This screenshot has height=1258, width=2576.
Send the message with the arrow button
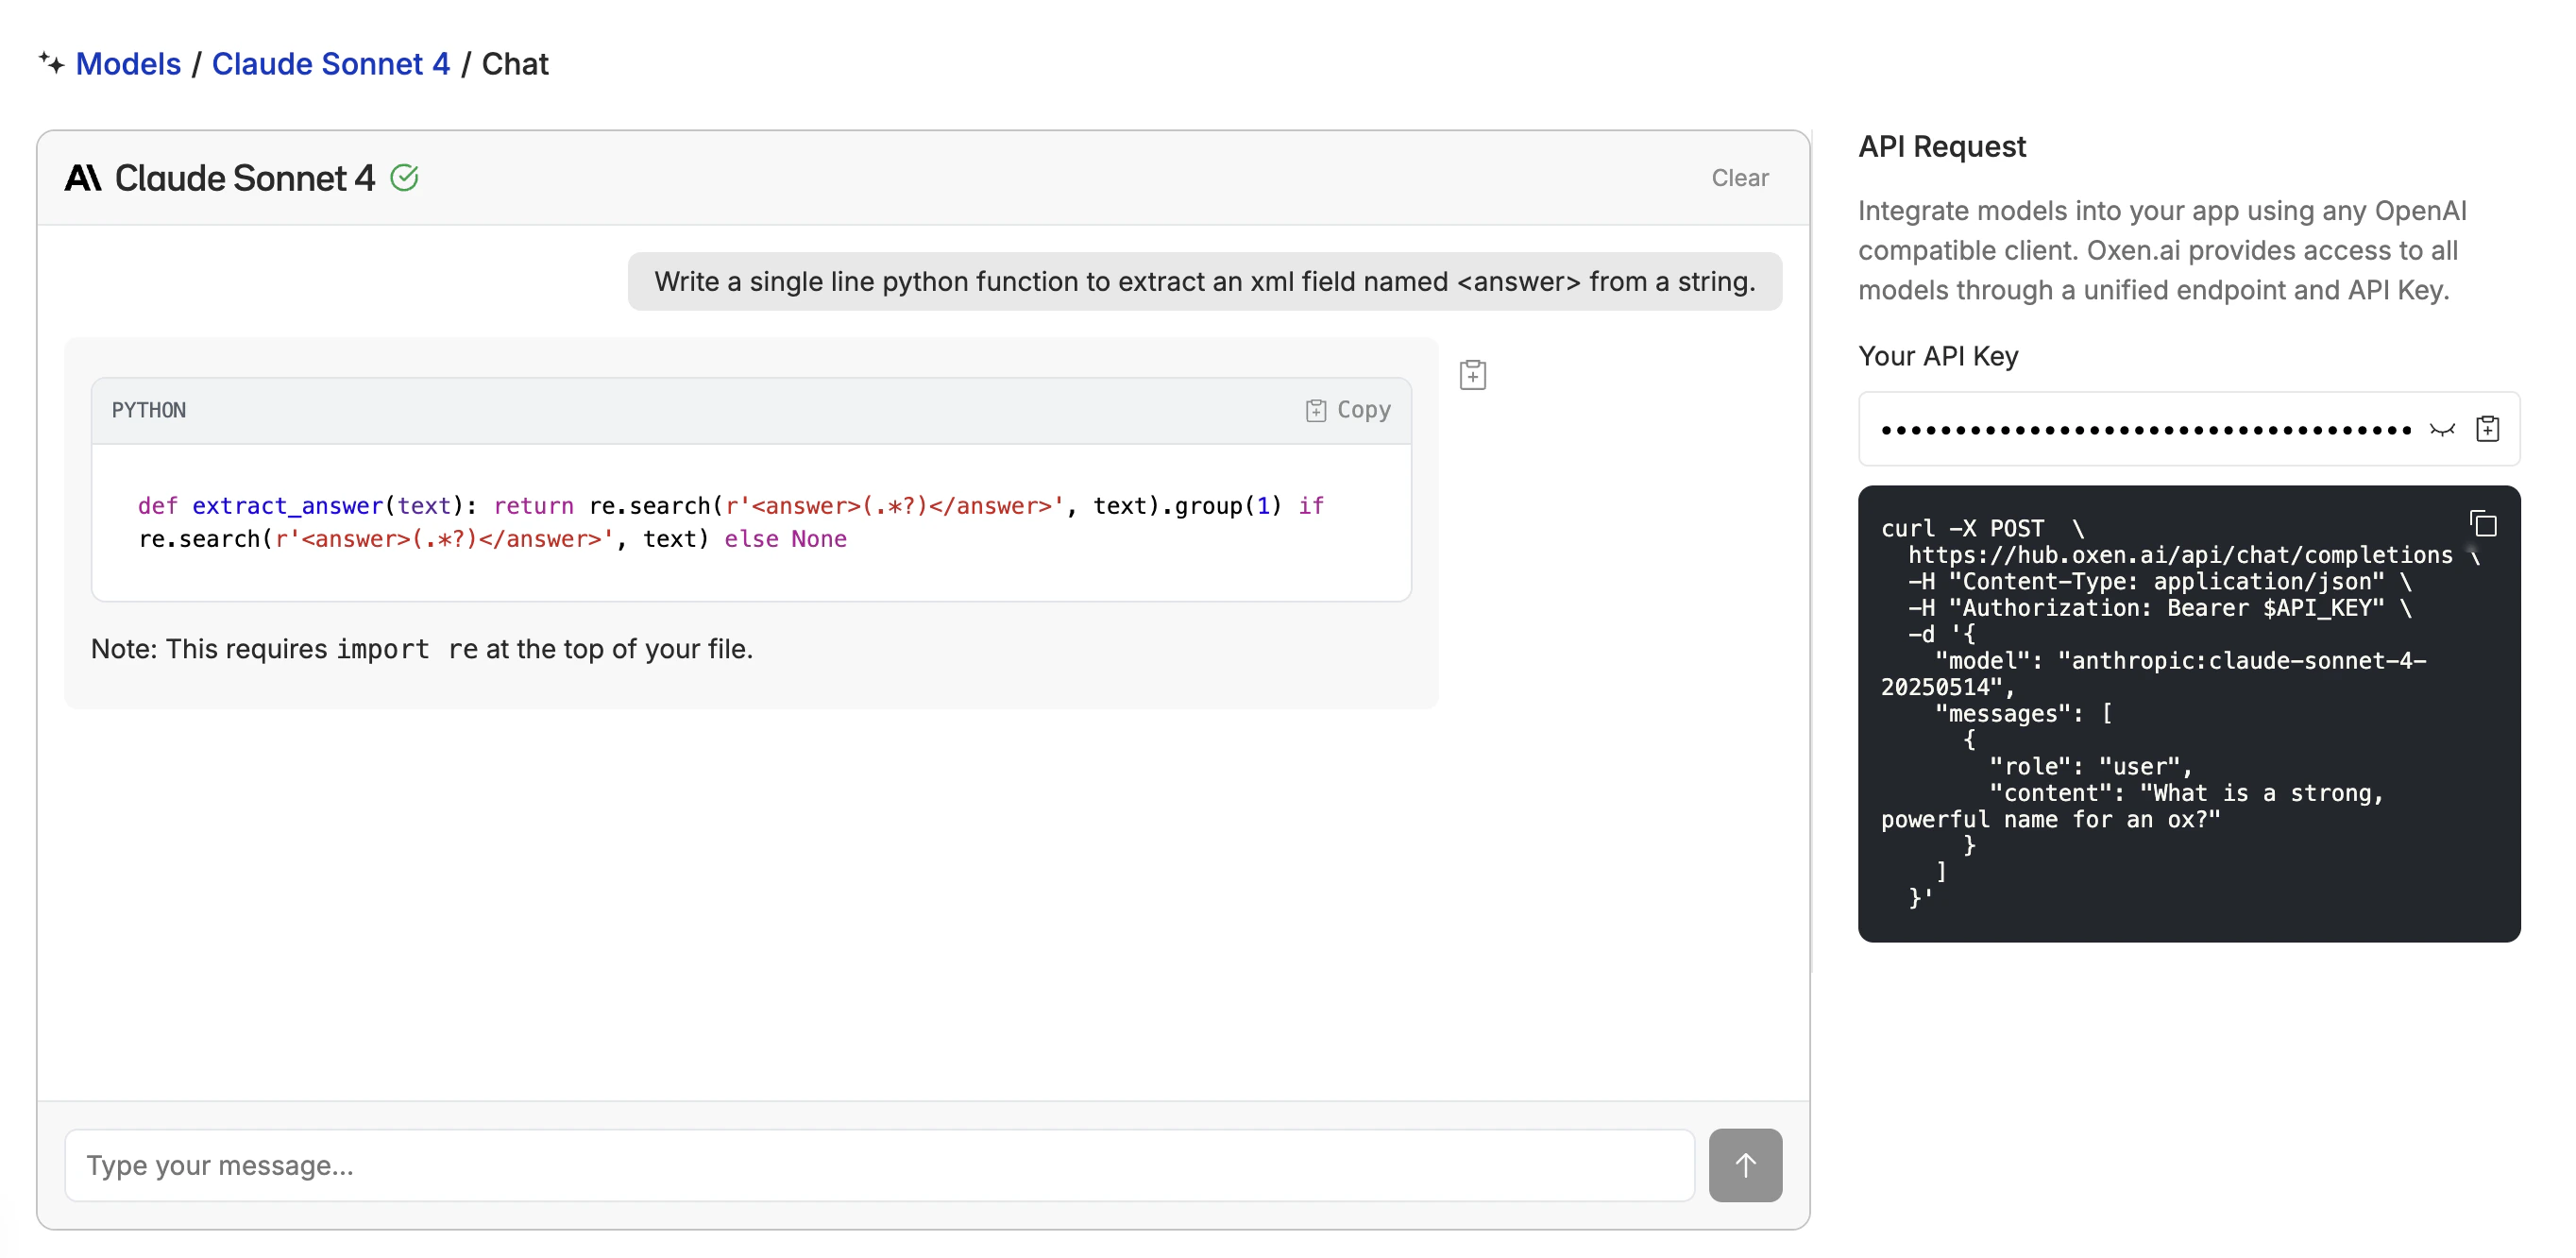[x=1745, y=1165]
